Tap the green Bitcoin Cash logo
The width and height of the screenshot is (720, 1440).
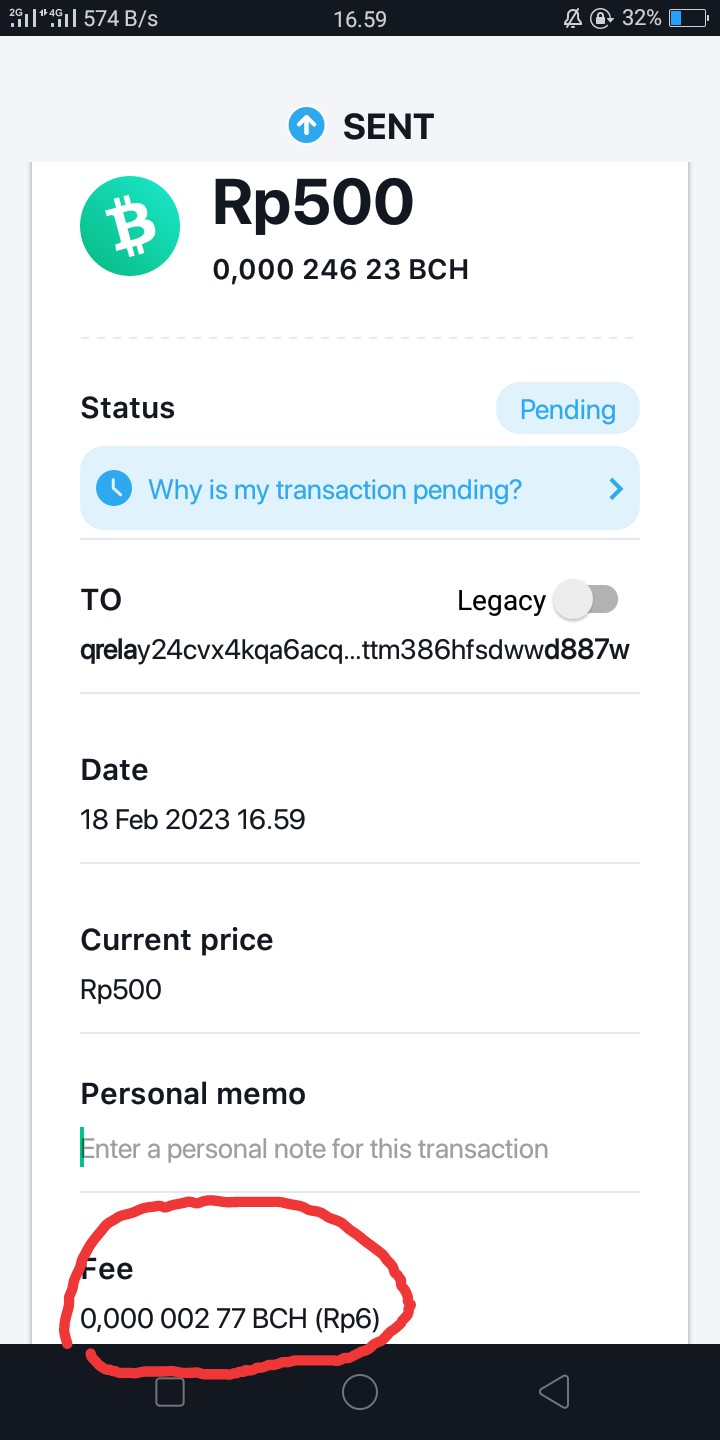[130, 226]
